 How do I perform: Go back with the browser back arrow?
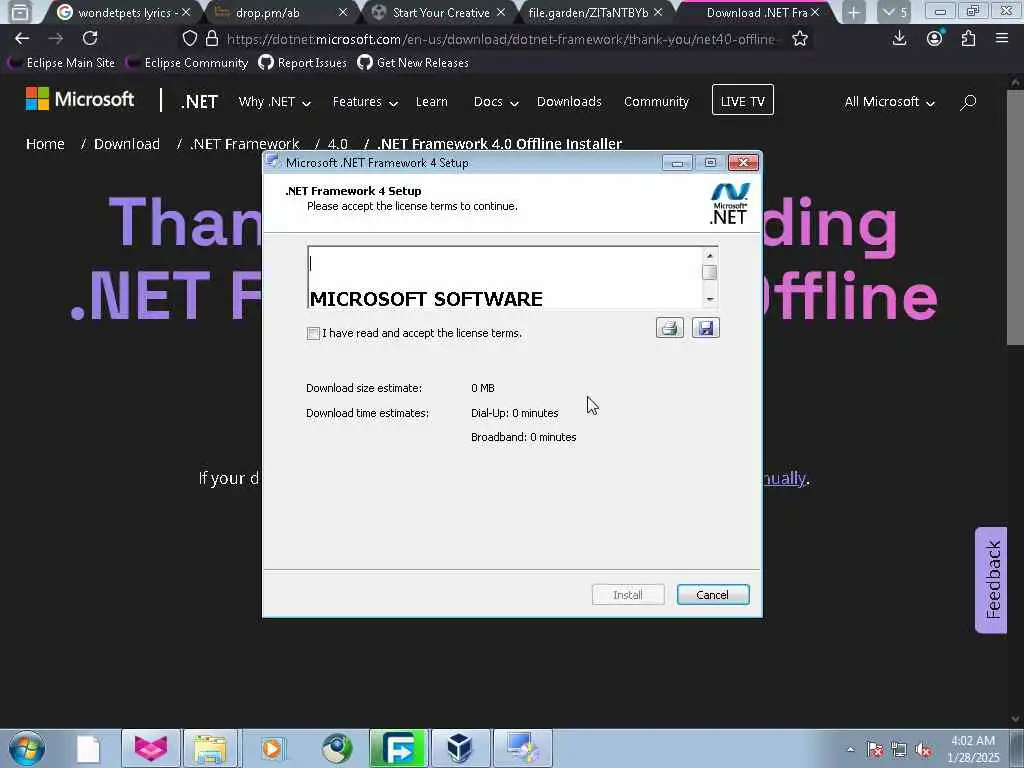[x=22, y=39]
